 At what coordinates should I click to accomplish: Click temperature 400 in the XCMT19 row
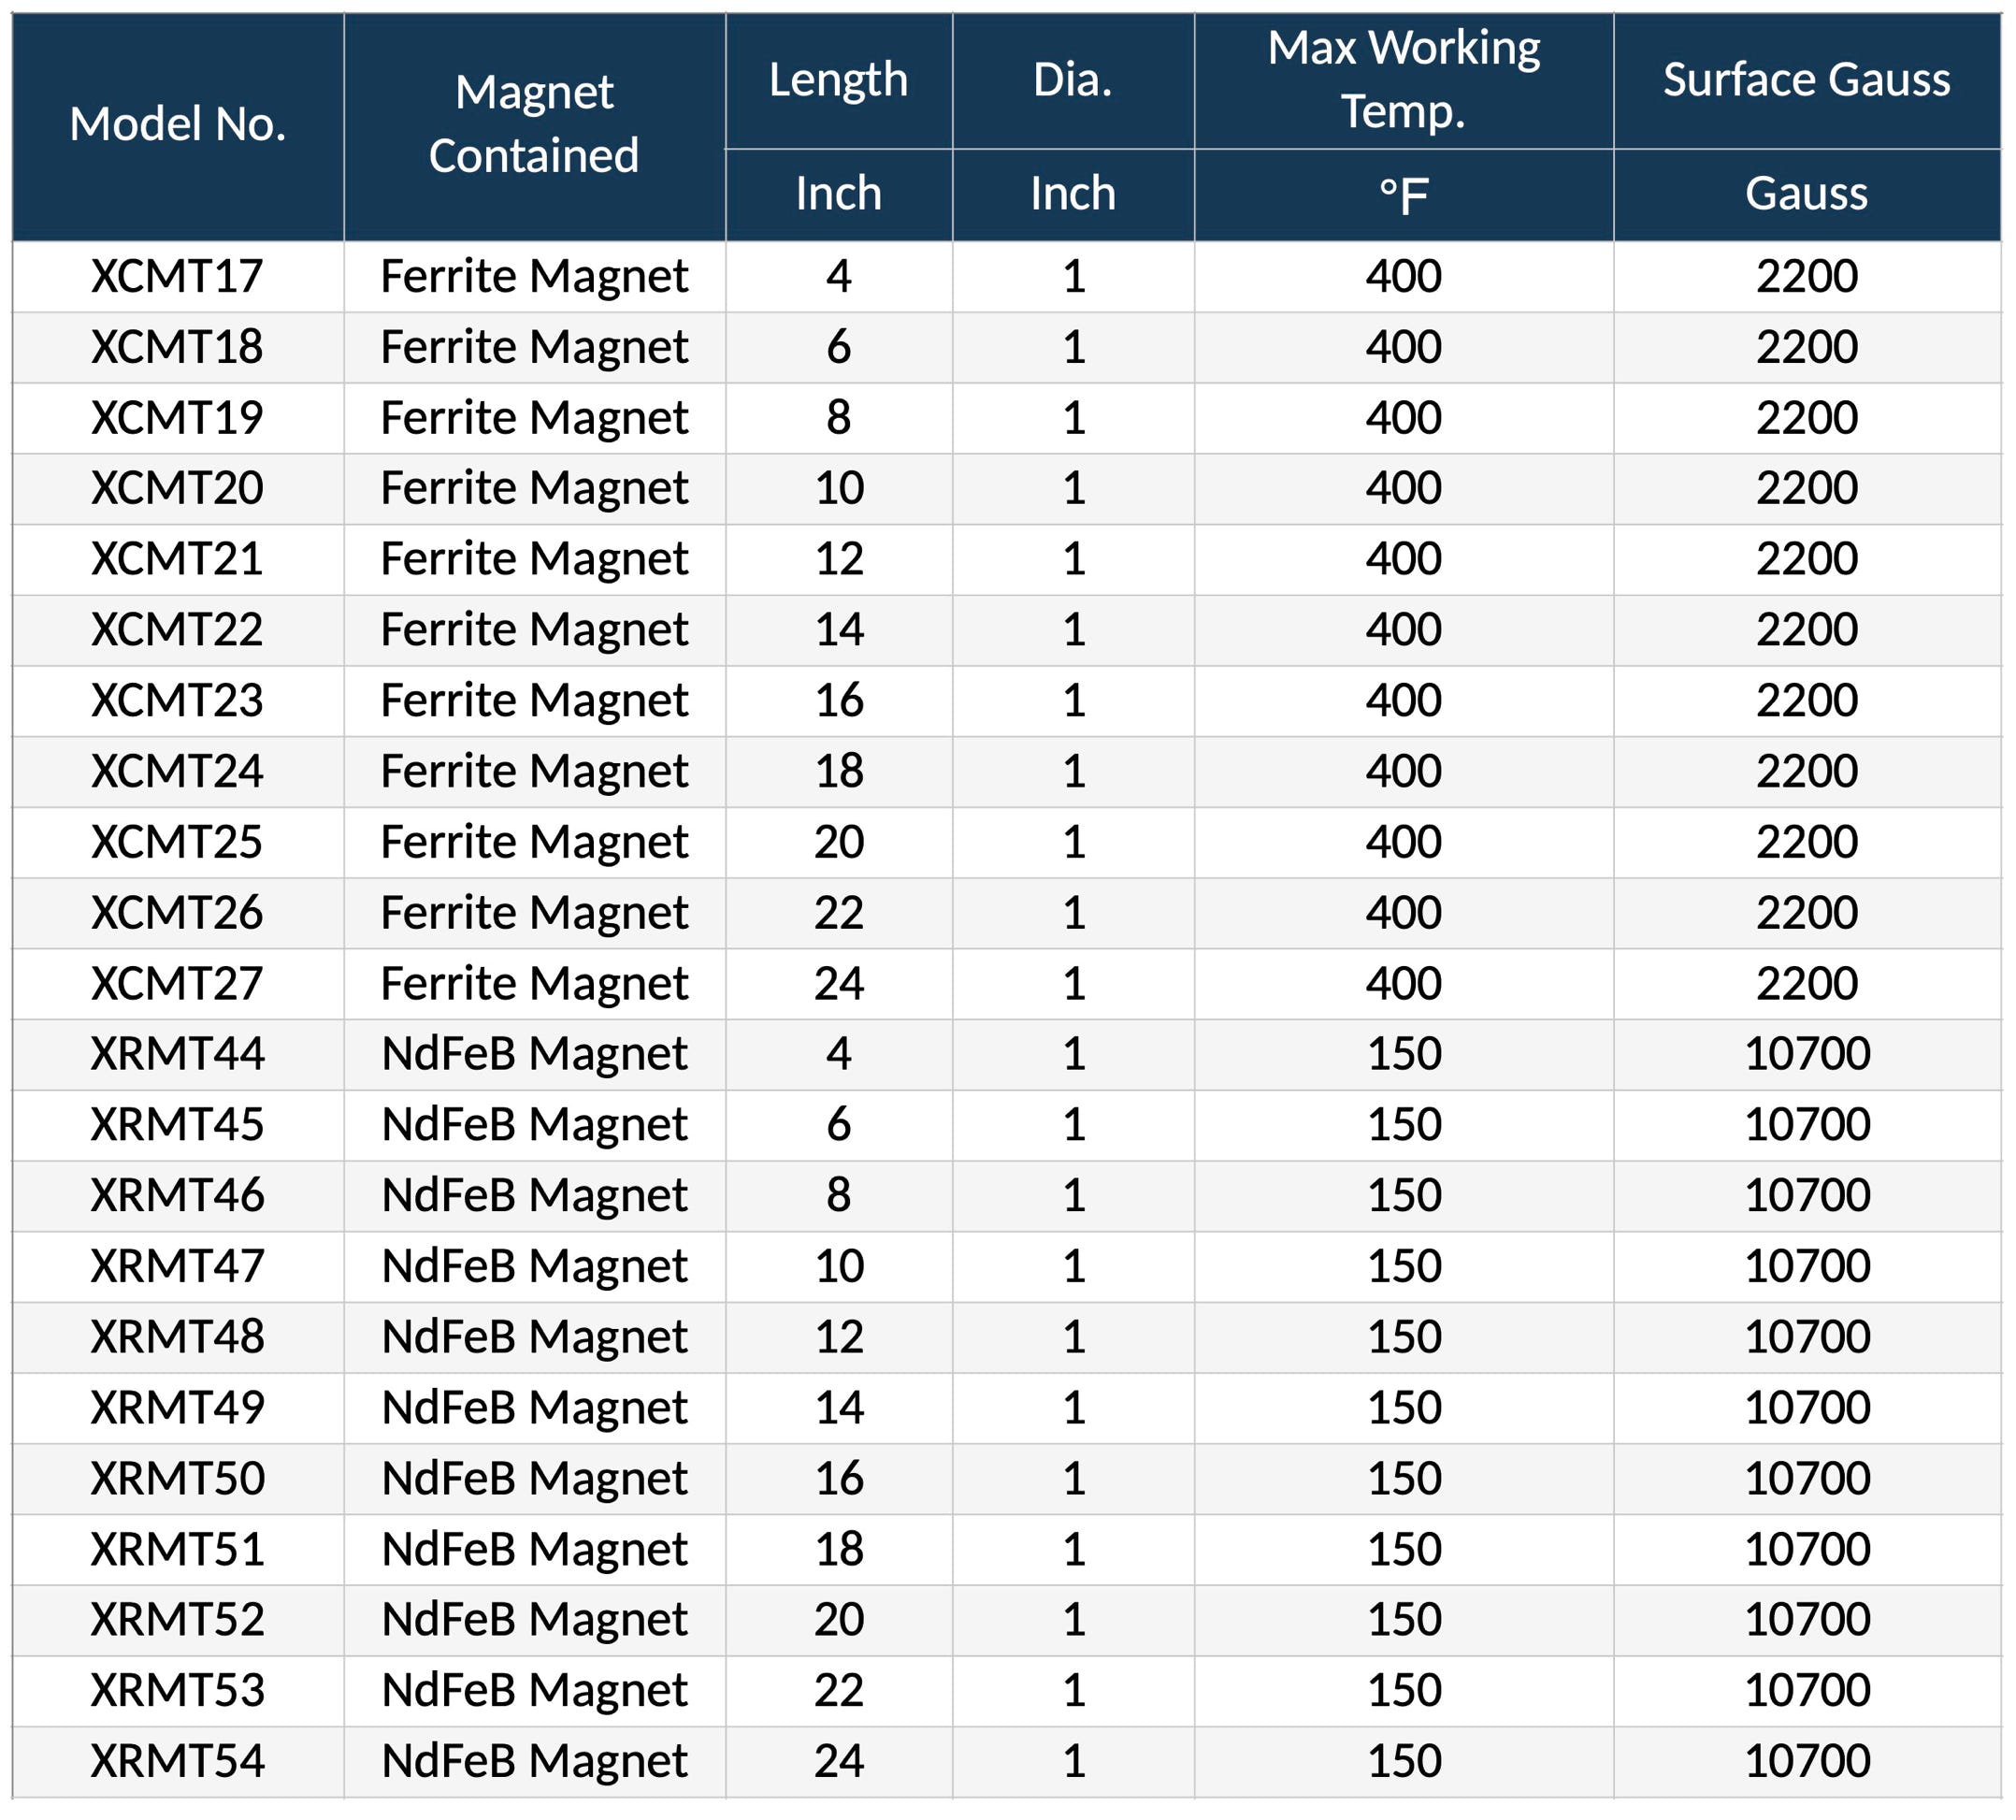(x=1404, y=418)
